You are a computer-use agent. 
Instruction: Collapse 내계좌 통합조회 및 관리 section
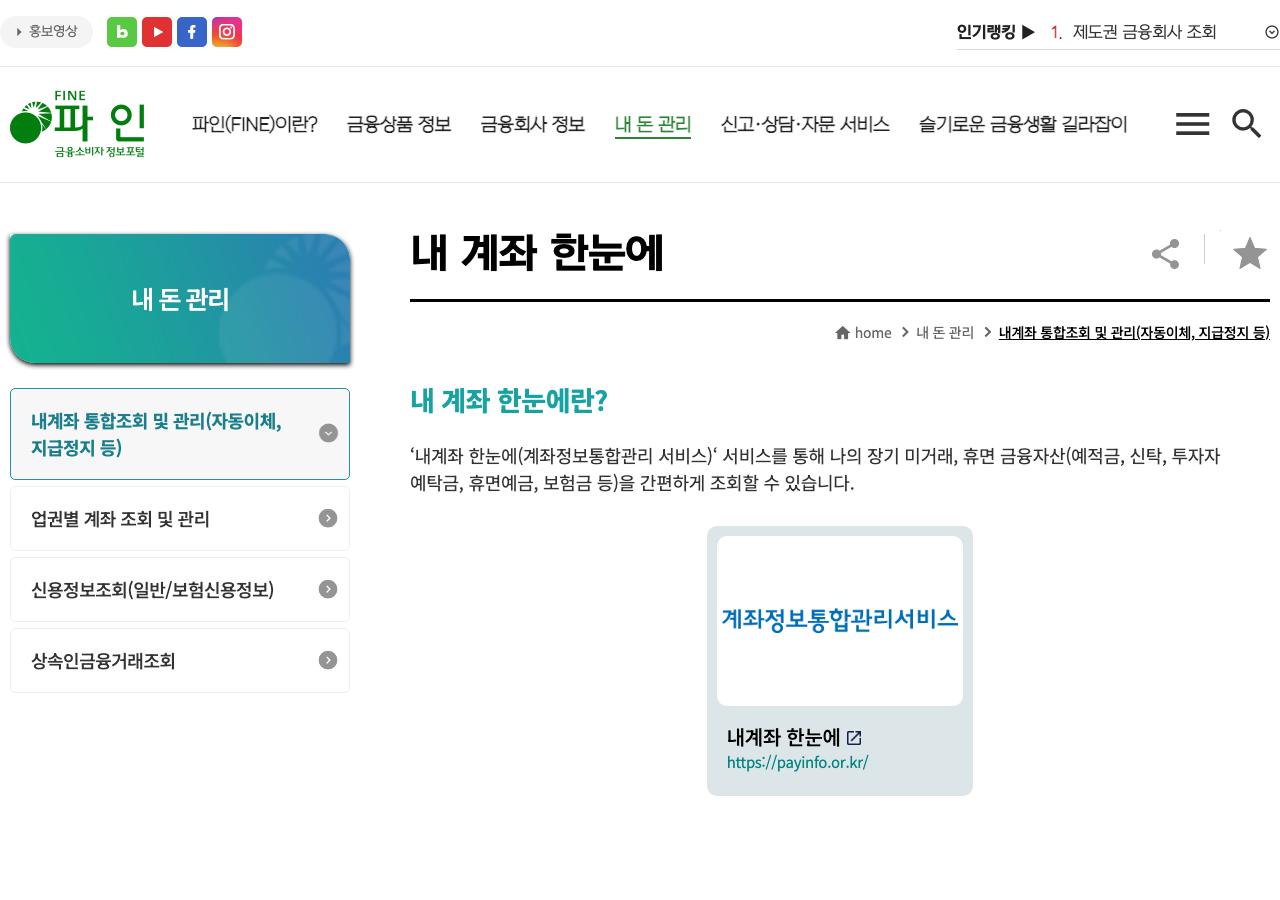coord(328,433)
